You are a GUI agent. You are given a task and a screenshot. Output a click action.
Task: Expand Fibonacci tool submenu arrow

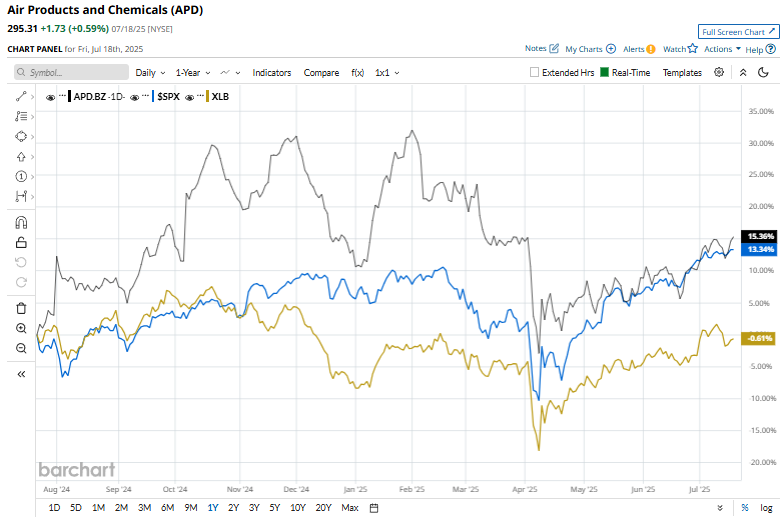click(x=32, y=117)
